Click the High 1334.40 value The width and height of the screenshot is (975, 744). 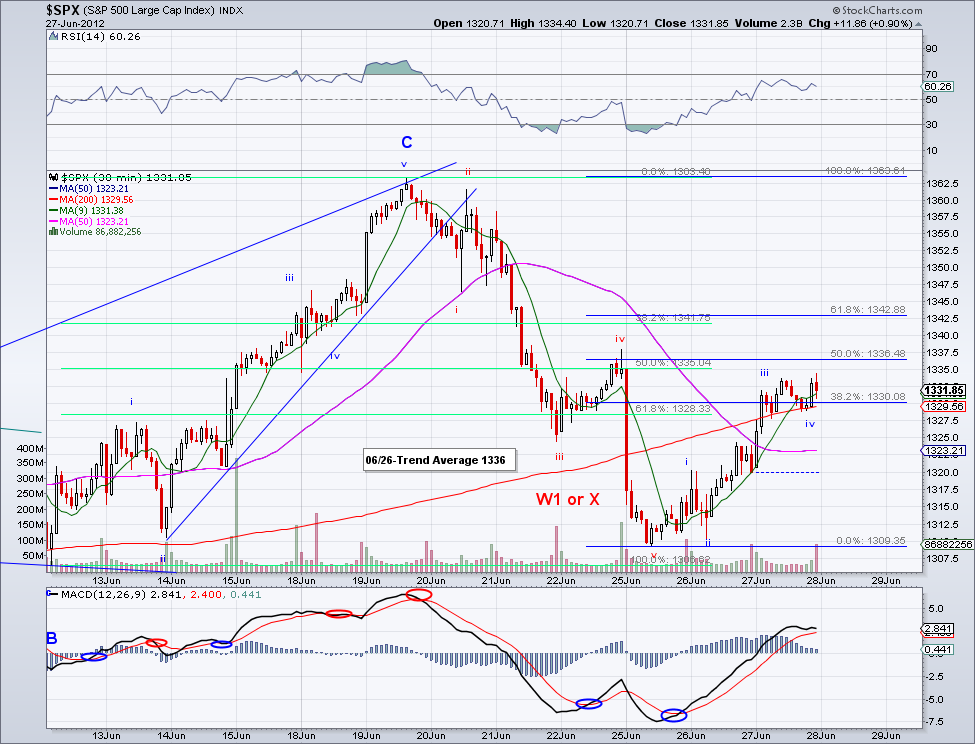(543, 24)
